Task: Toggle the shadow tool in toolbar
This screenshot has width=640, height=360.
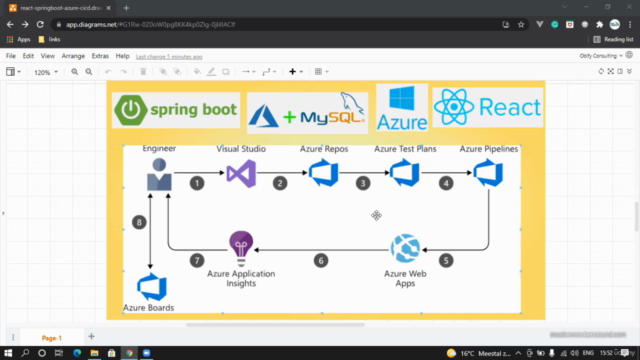Action: pyautogui.click(x=226, y=72)
